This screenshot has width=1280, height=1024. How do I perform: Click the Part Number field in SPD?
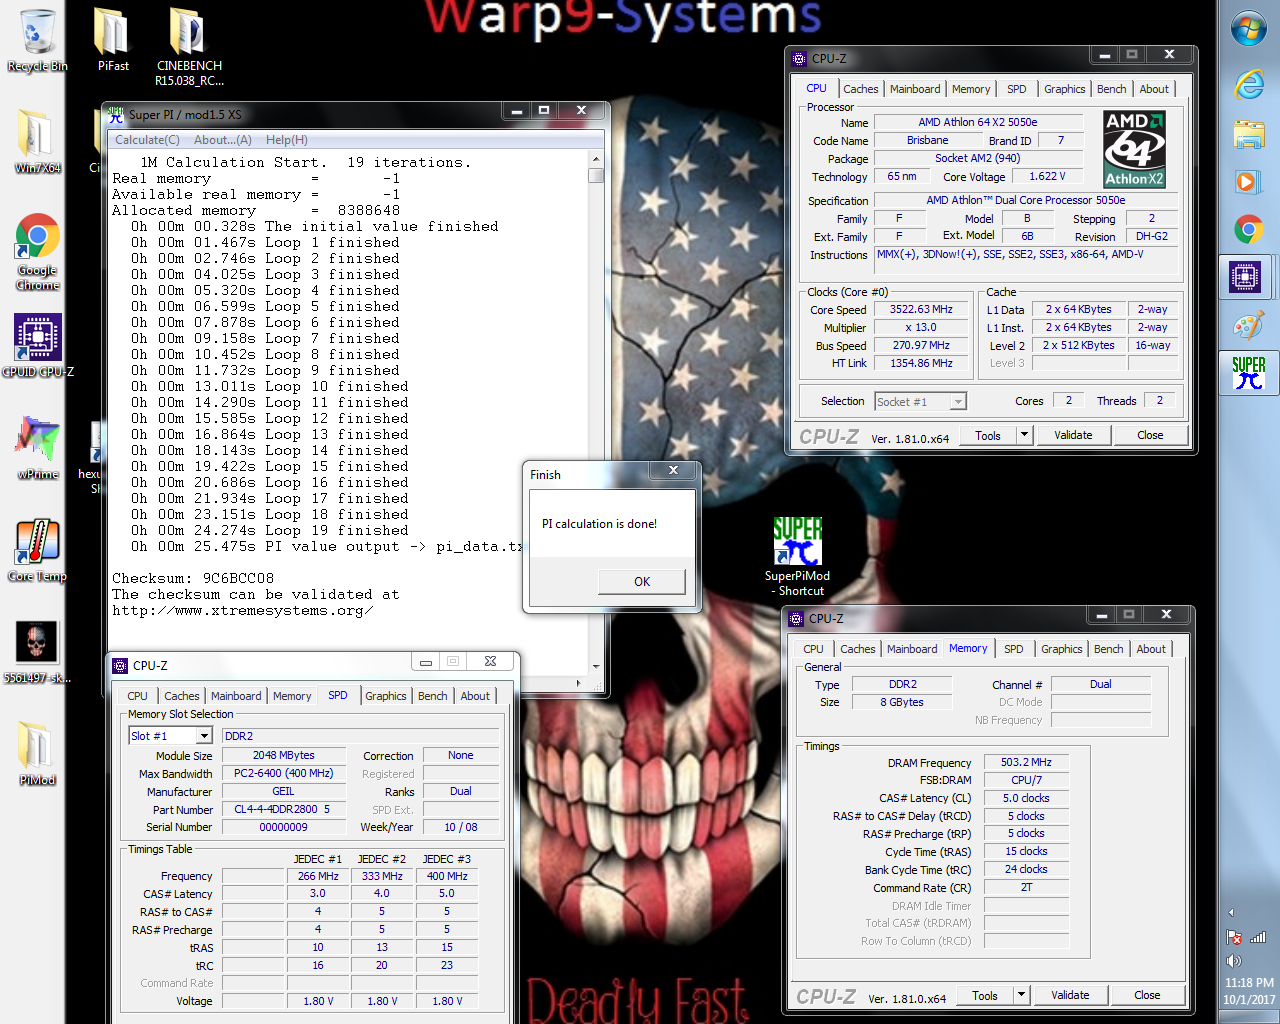click(283, 809)
